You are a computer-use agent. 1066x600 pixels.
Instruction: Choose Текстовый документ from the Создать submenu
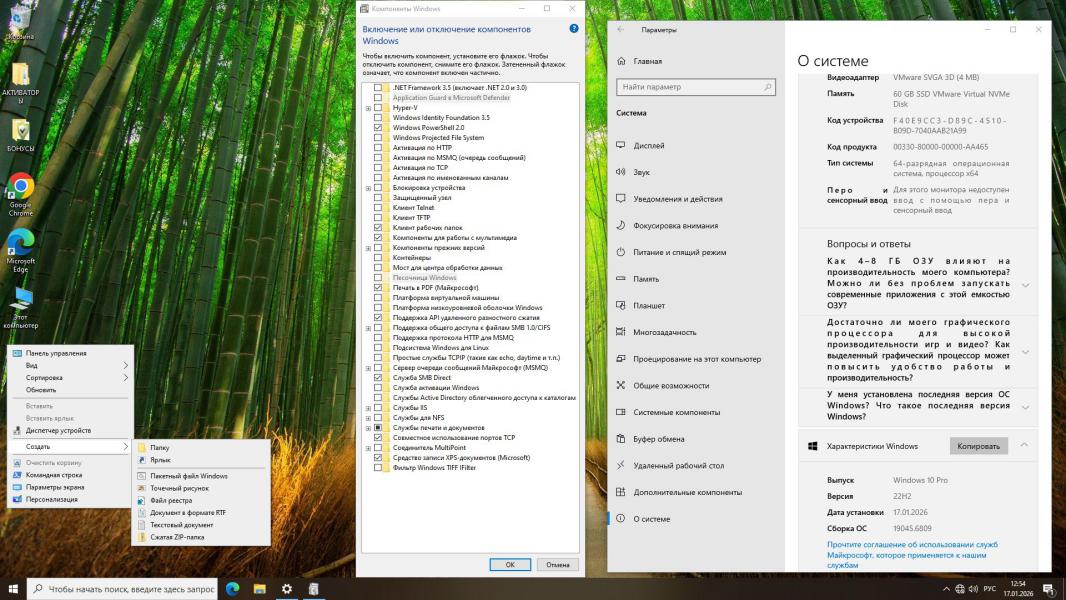(x=181, y=525)
